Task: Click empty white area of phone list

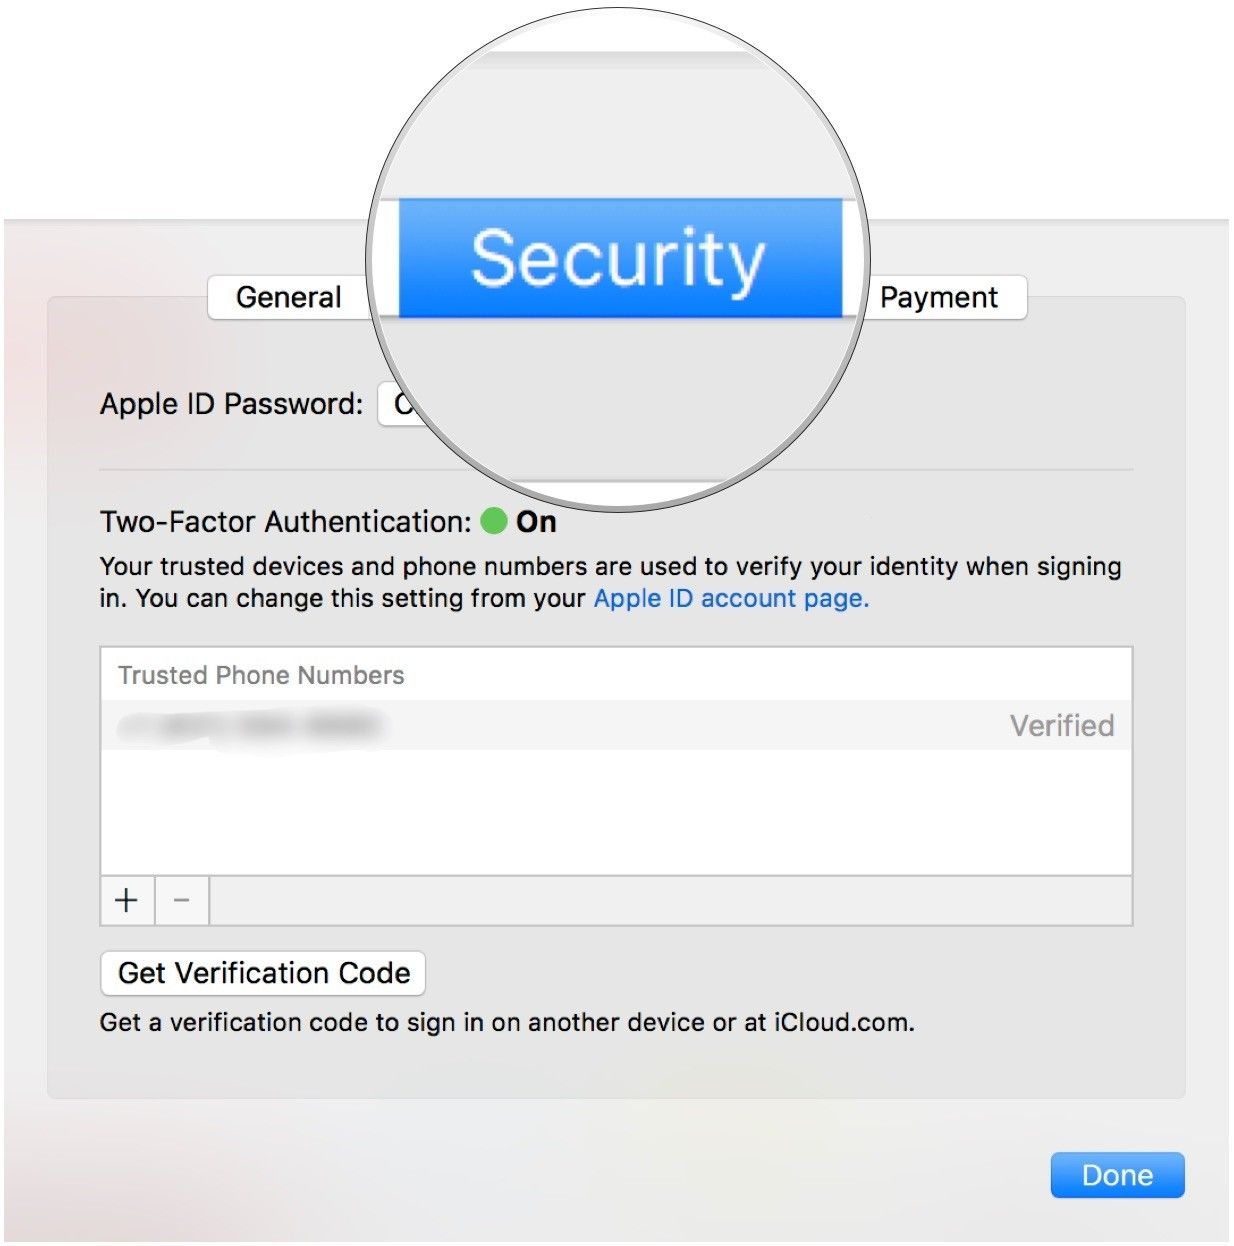Action: (616, 812)
